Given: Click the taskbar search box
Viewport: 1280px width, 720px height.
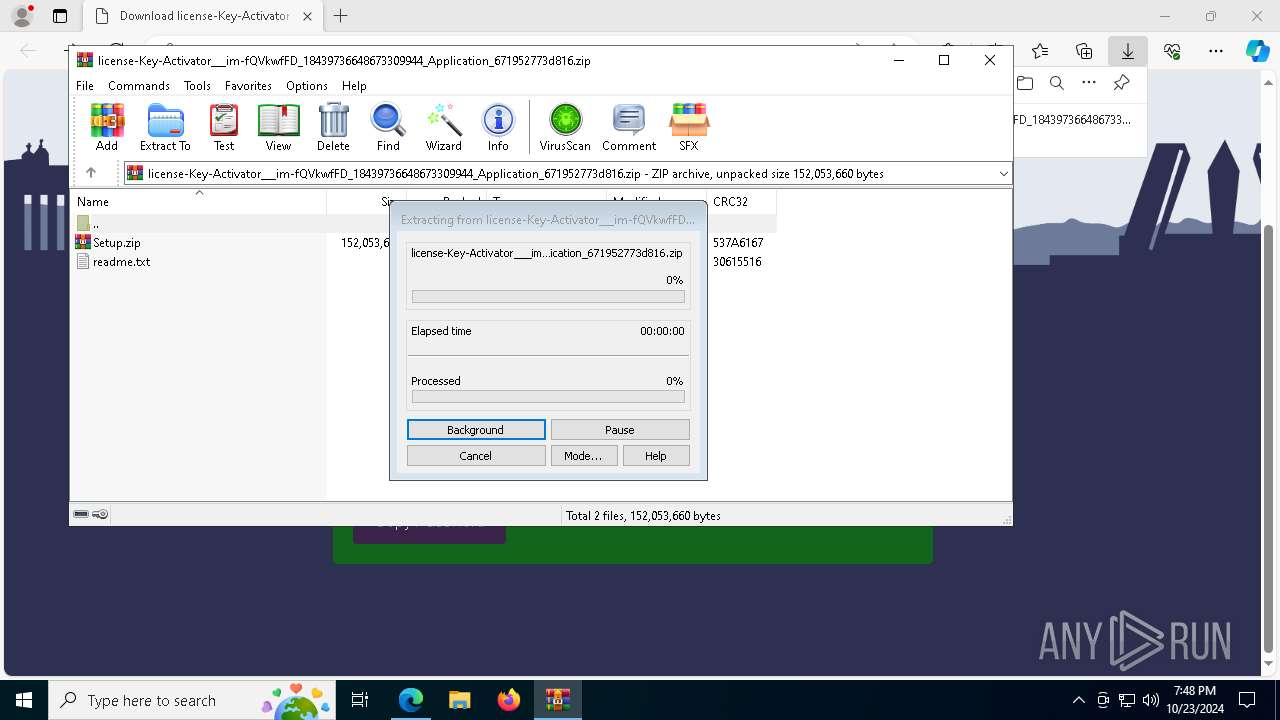Looking at the screenshot, I should [x=192, y=700].
